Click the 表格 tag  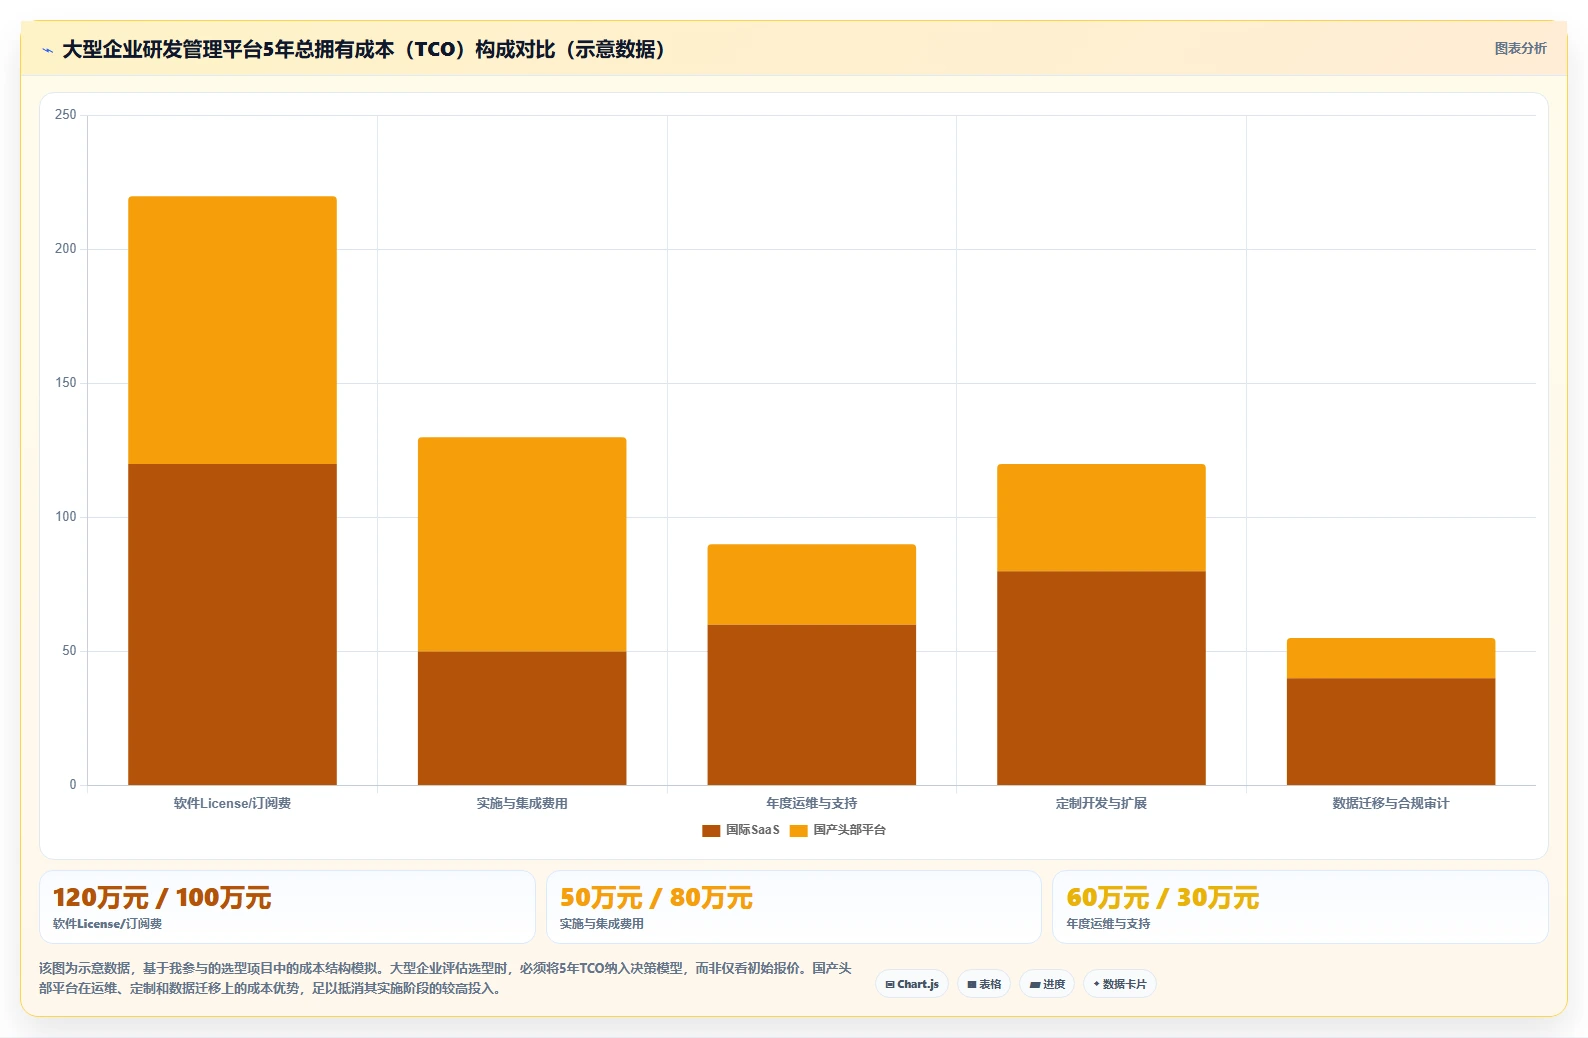click(x=984, y=984)
